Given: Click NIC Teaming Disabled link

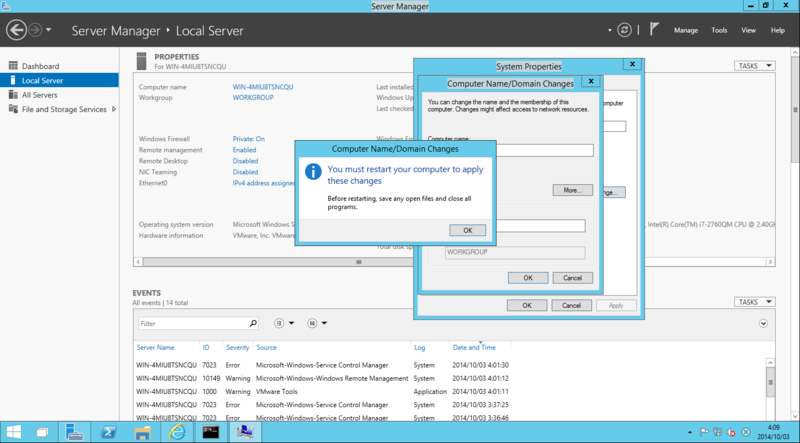Looking at the screenshot, I should pyautogui.click(x=245, y=172).
